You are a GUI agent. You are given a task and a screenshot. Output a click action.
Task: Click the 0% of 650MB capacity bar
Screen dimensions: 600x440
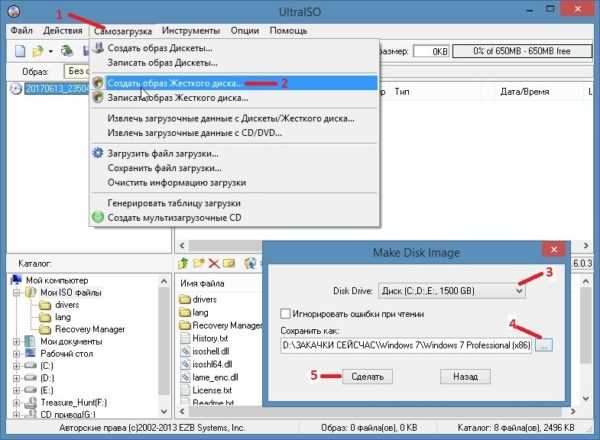coord(522,51)
